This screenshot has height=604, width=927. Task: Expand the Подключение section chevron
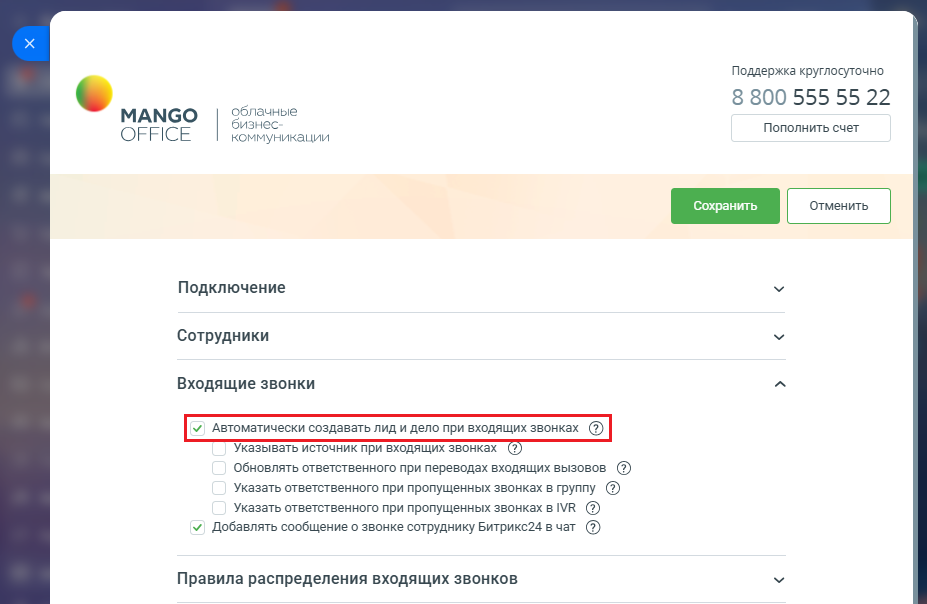coord(779,289)
